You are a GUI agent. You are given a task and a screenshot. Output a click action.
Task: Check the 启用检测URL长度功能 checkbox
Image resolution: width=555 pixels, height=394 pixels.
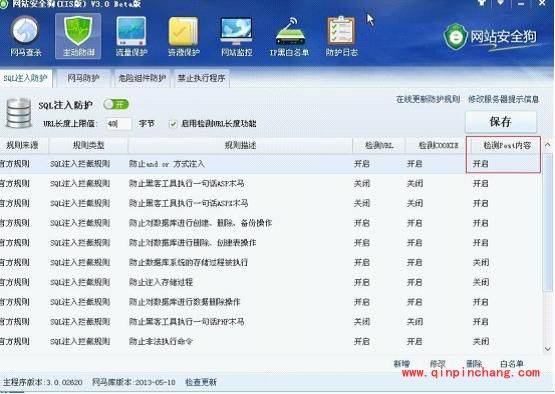[173, 124]
